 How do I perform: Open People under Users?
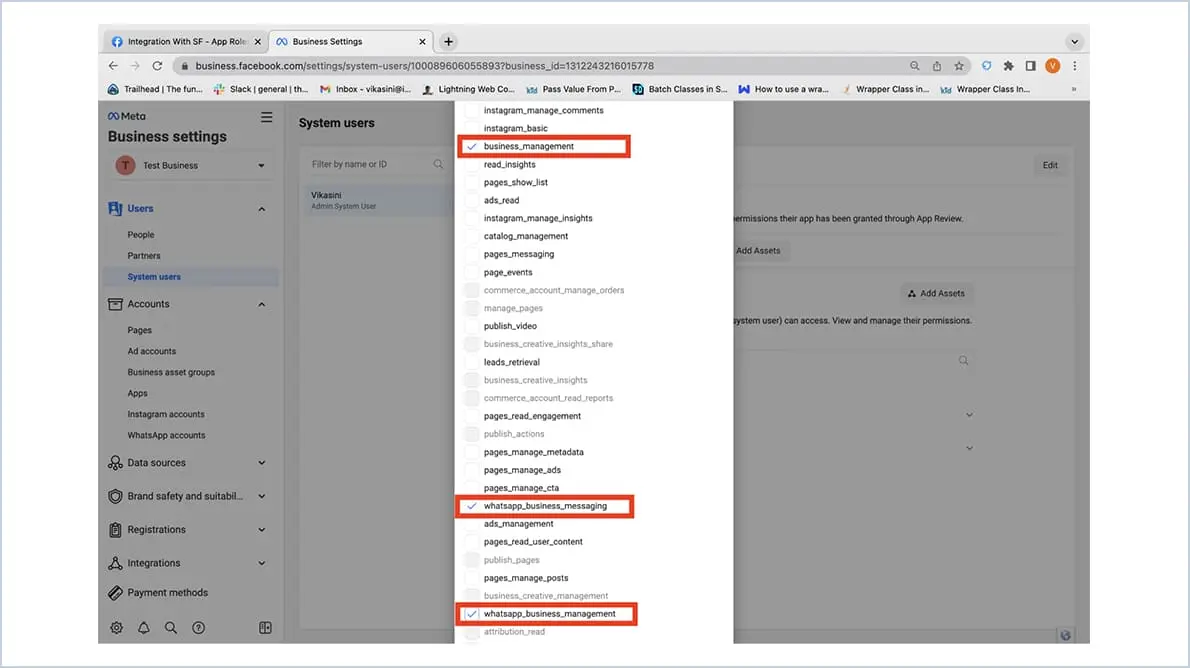click(x=140, y=235)
